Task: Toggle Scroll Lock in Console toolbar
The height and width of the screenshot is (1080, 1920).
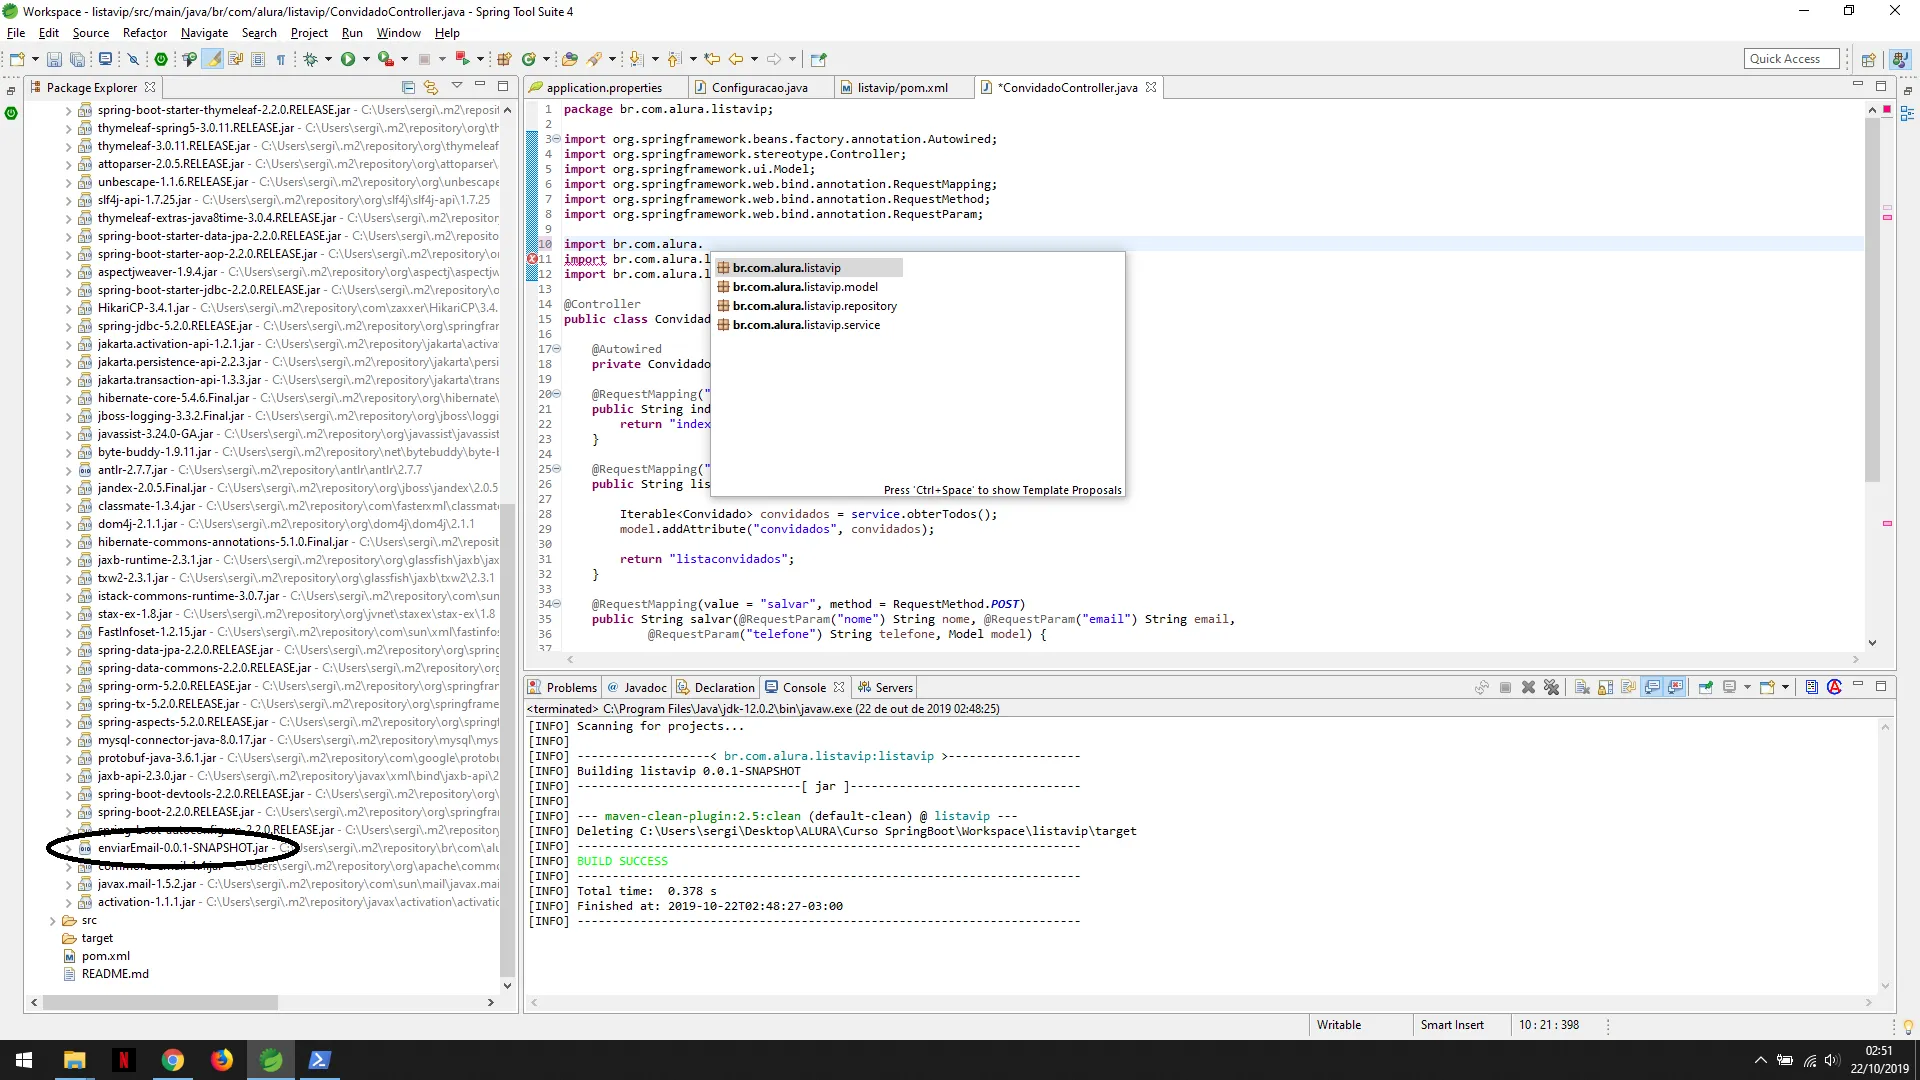Action: pos(1605,687)
